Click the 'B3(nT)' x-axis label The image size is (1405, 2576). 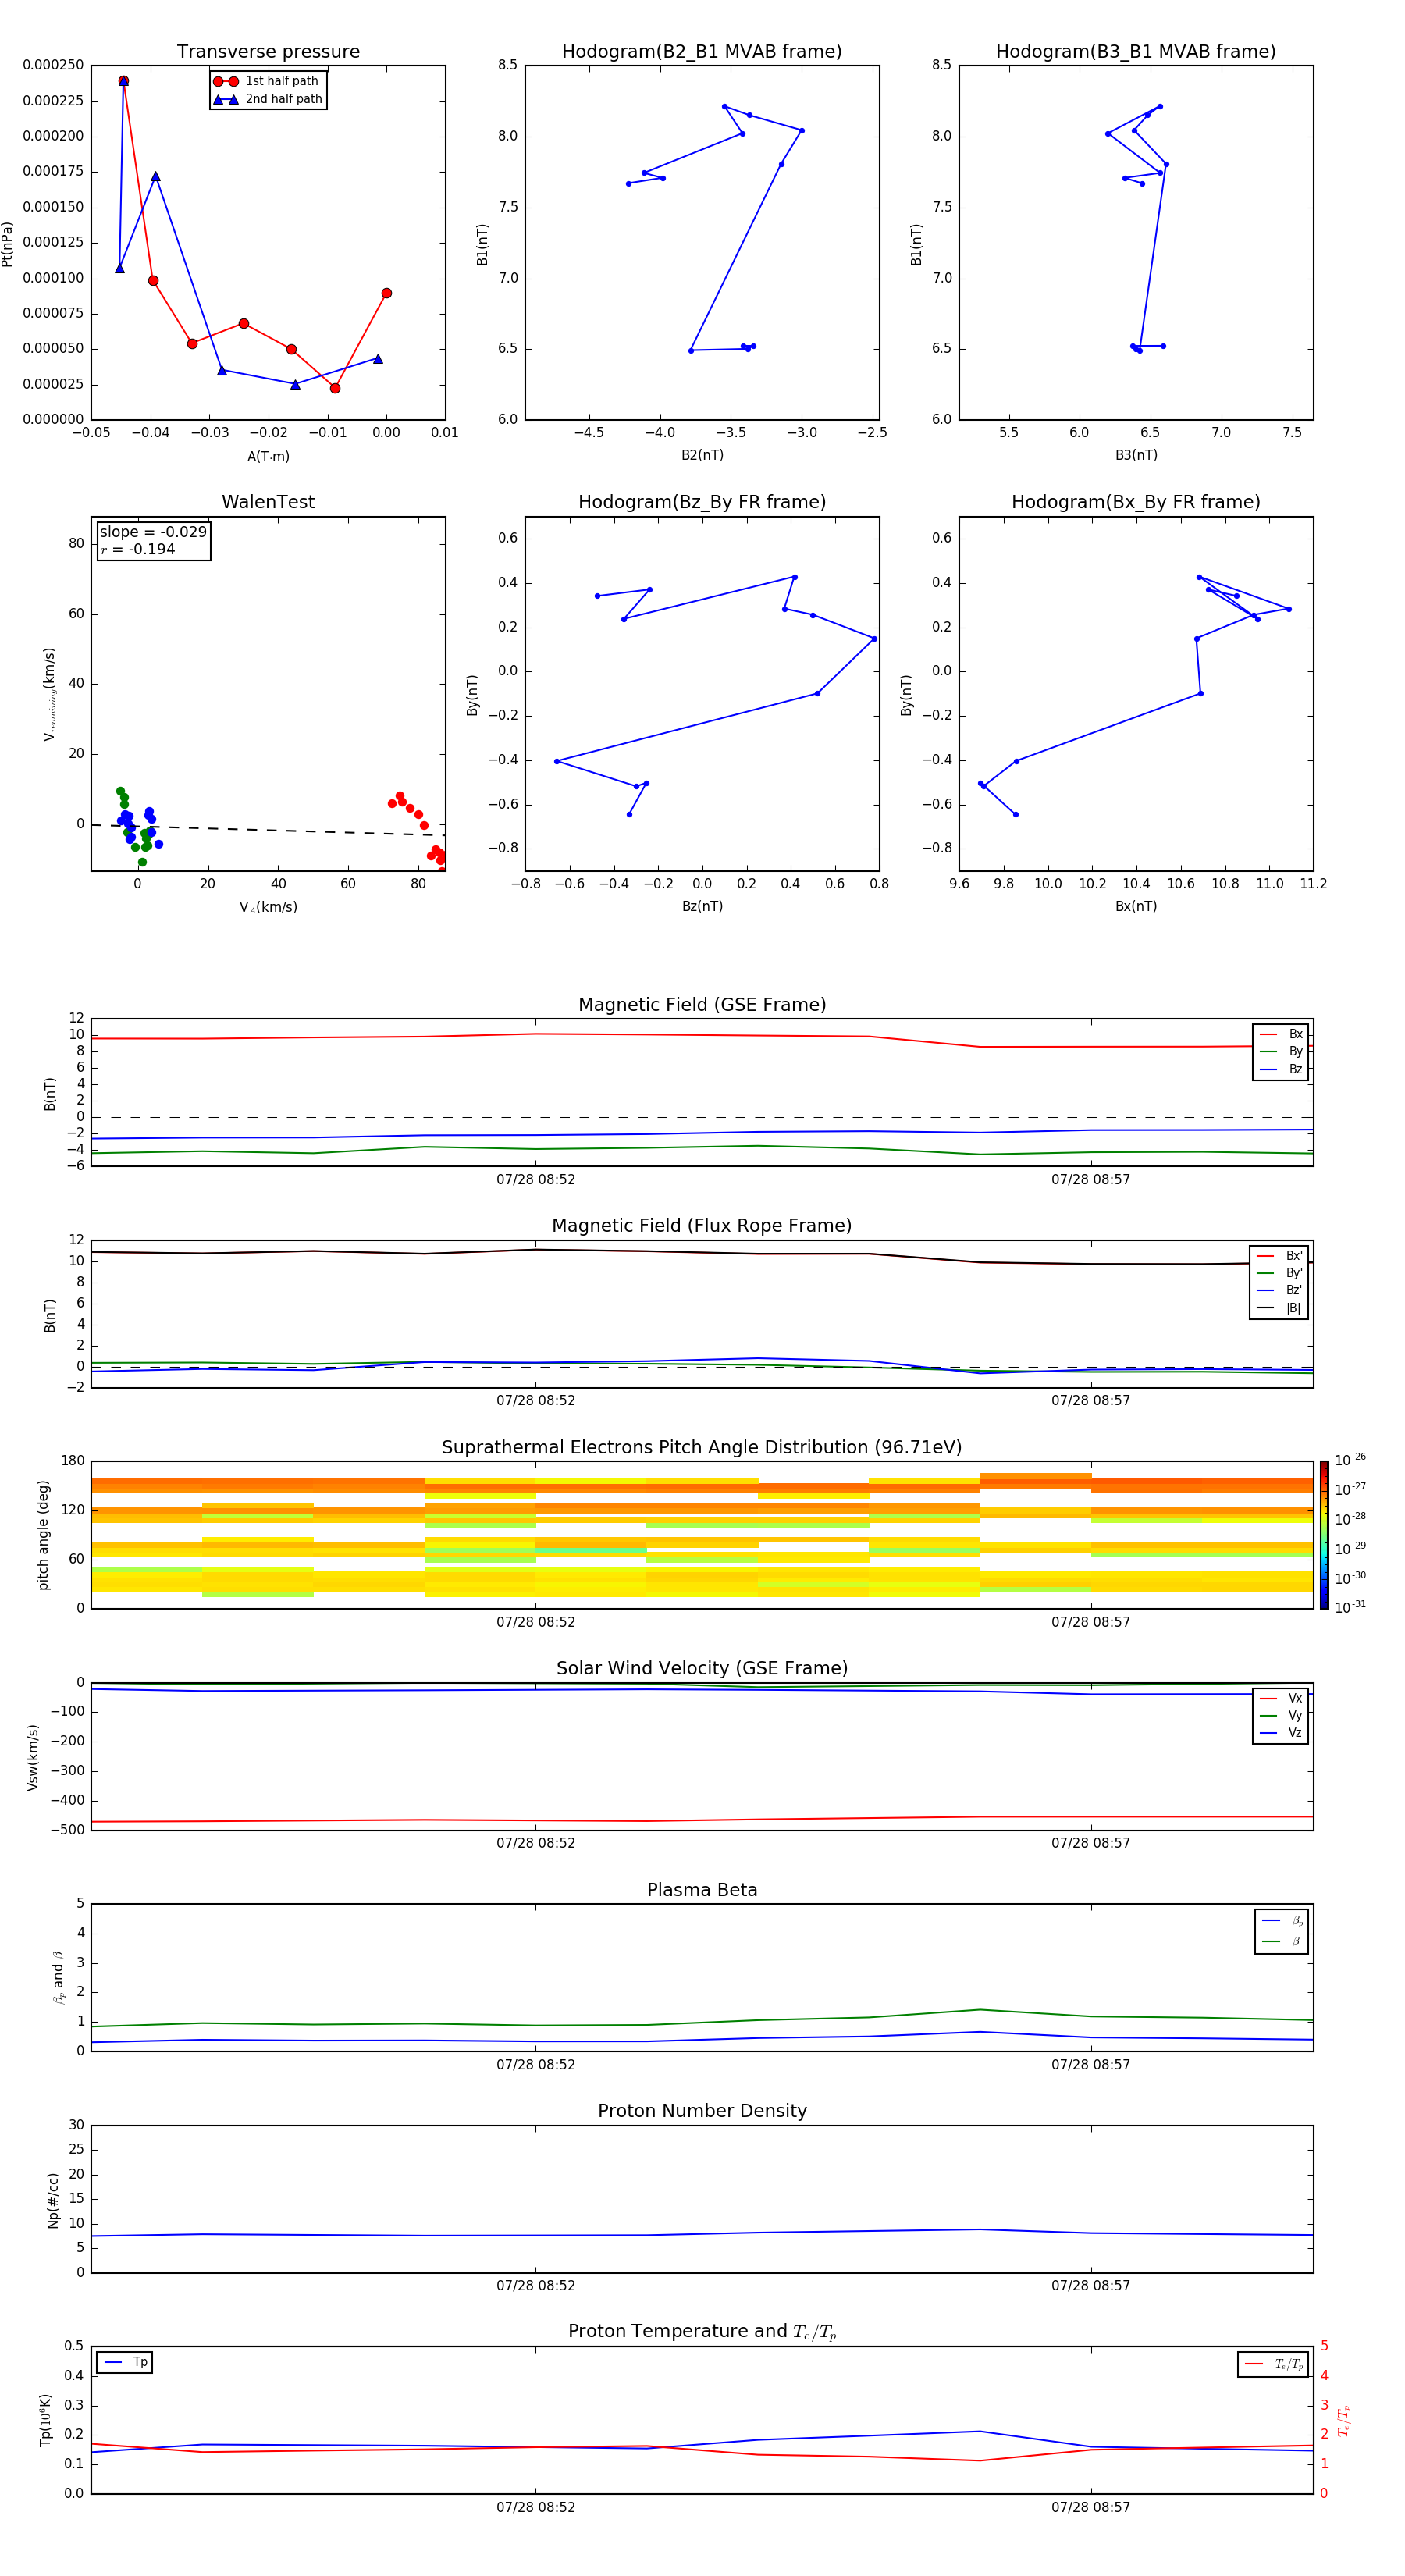click(x=1136, y=455)
